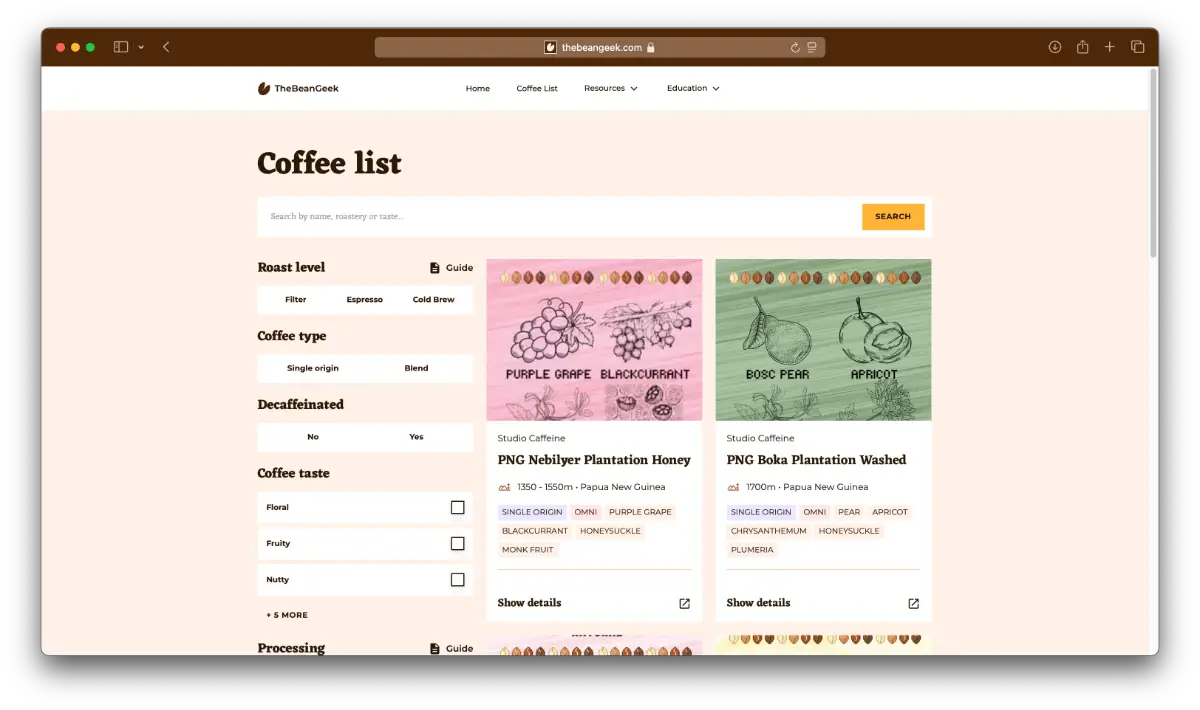This screenshot has width=1200, height=710.
Task: Open the Processing guide document icon
Action: 434,648
